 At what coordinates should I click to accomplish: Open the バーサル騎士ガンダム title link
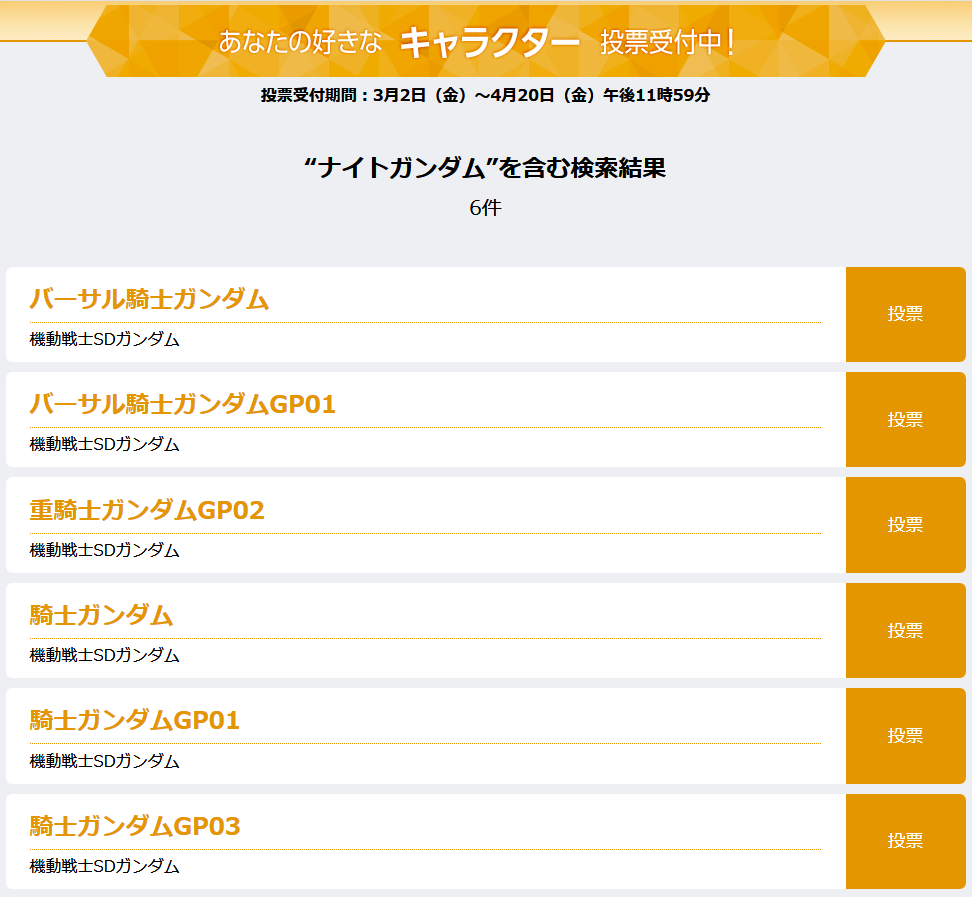[149, 299]
